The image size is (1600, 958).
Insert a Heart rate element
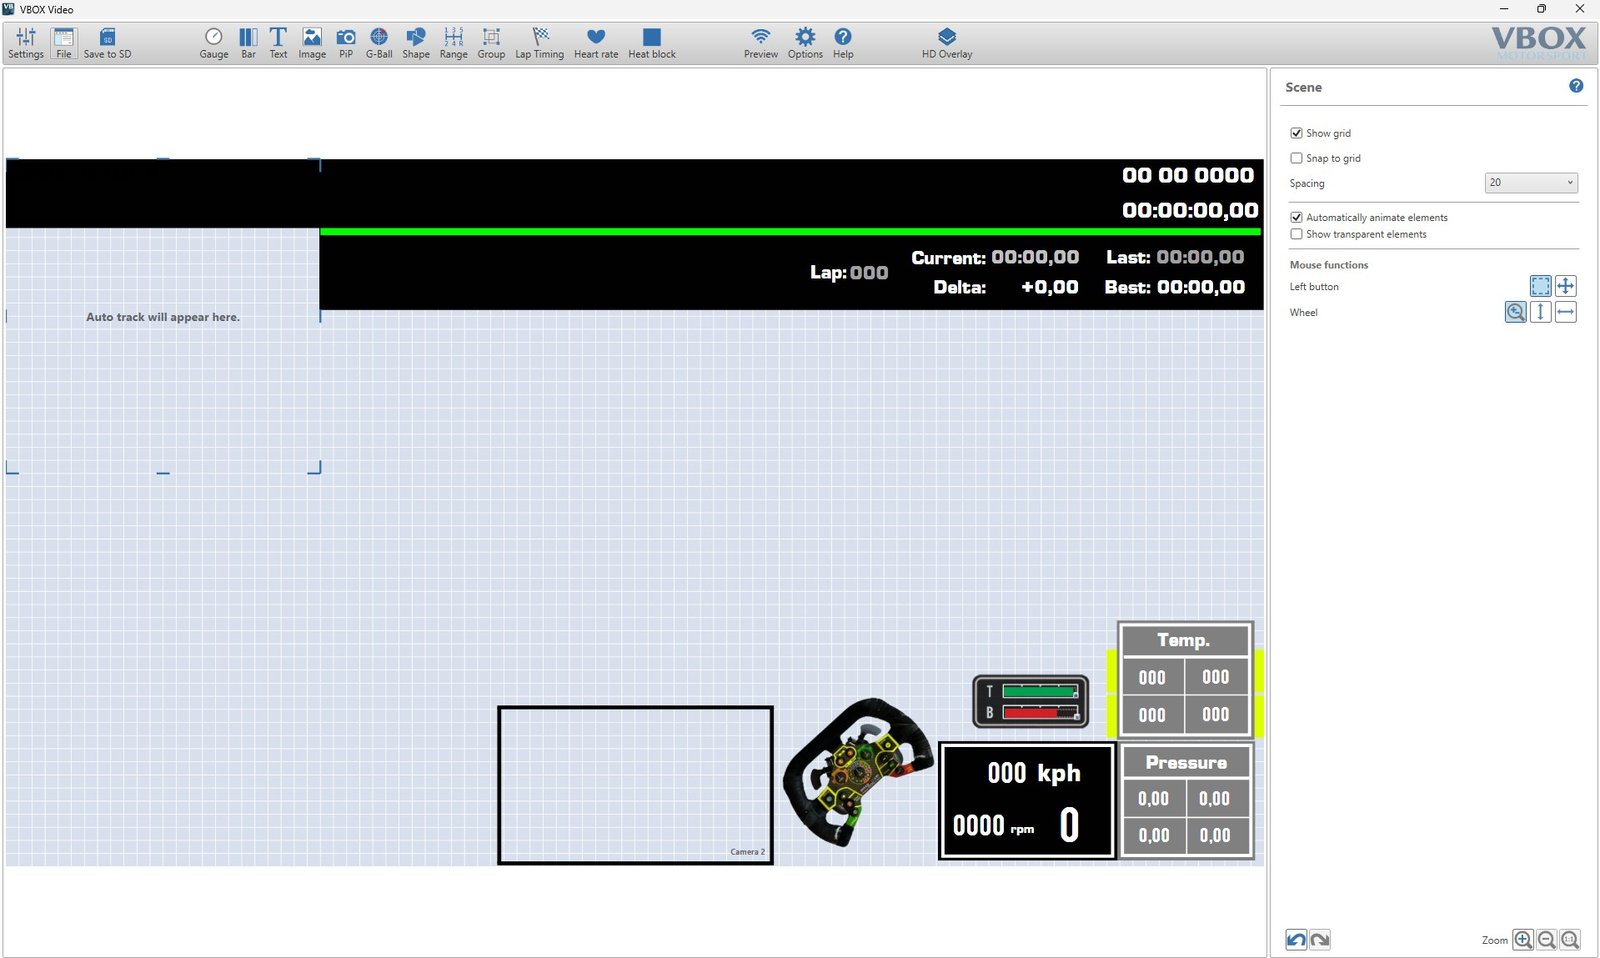[x=595, y=43]
